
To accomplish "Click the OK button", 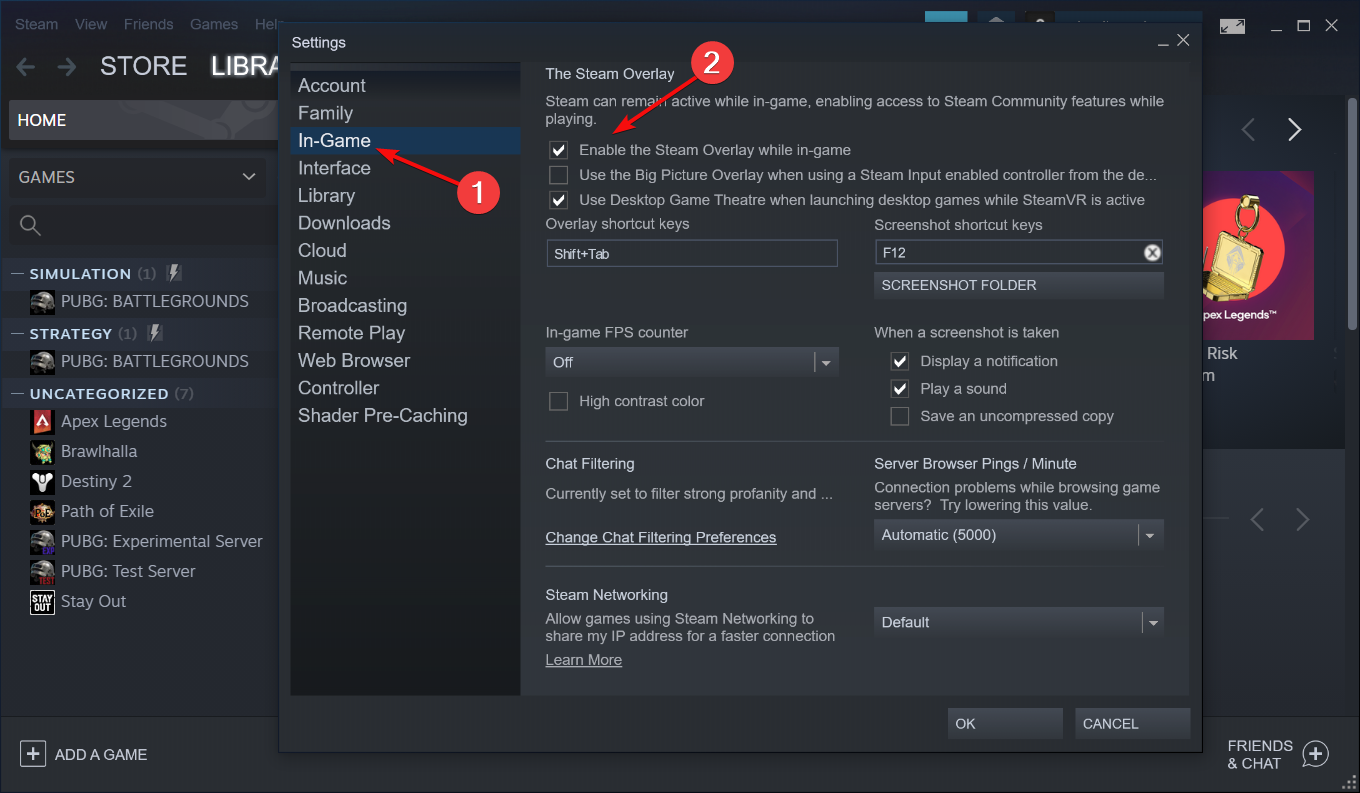I will pos(1005,723).
